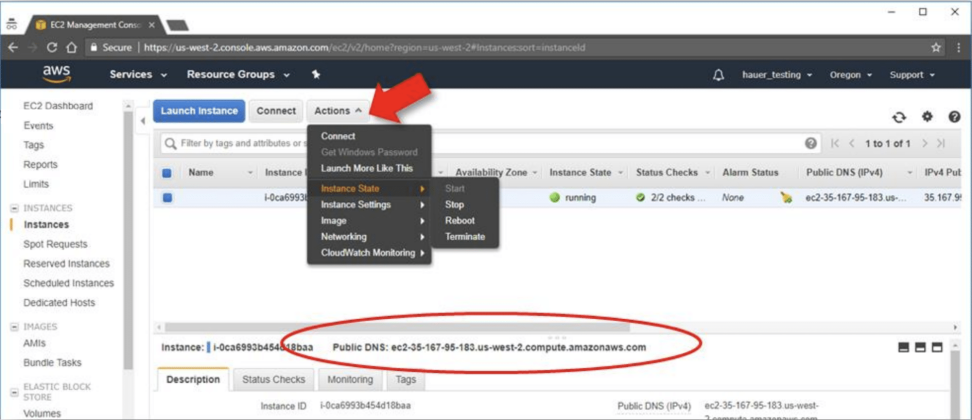The height and width of the screenshot is (420, 972).
Task: Go to next page of results
Action: pos(924,144)
